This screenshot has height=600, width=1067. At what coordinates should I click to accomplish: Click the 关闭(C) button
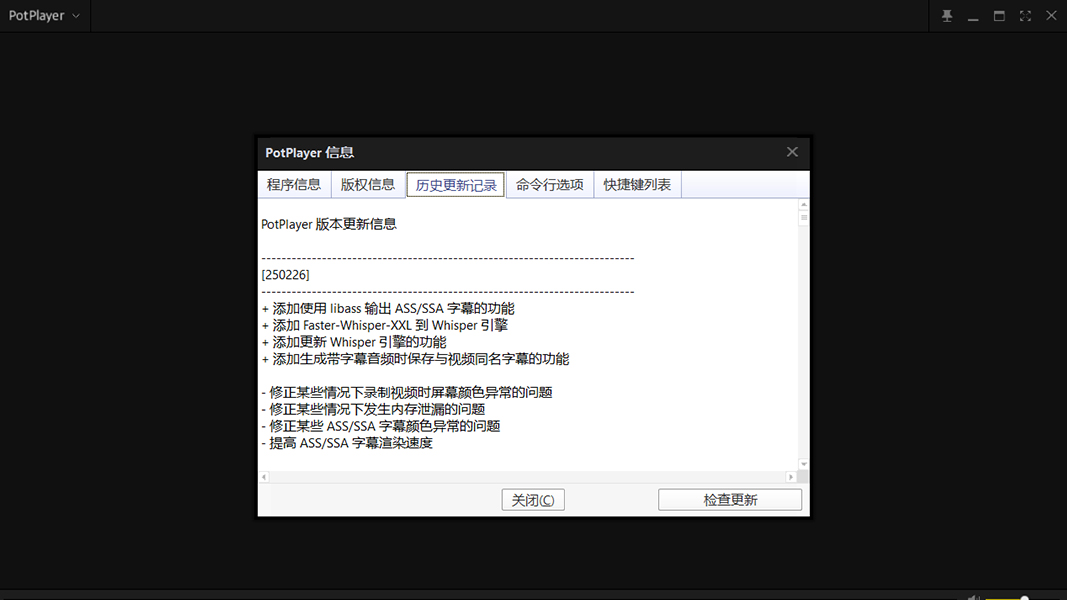(x=533, y=500)
